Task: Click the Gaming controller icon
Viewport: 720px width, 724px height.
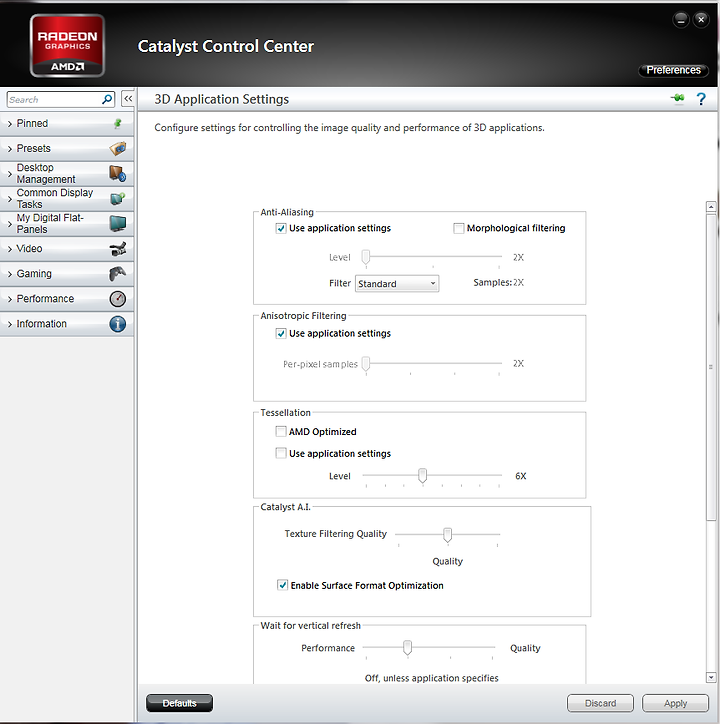Action: tap(117, 274)
